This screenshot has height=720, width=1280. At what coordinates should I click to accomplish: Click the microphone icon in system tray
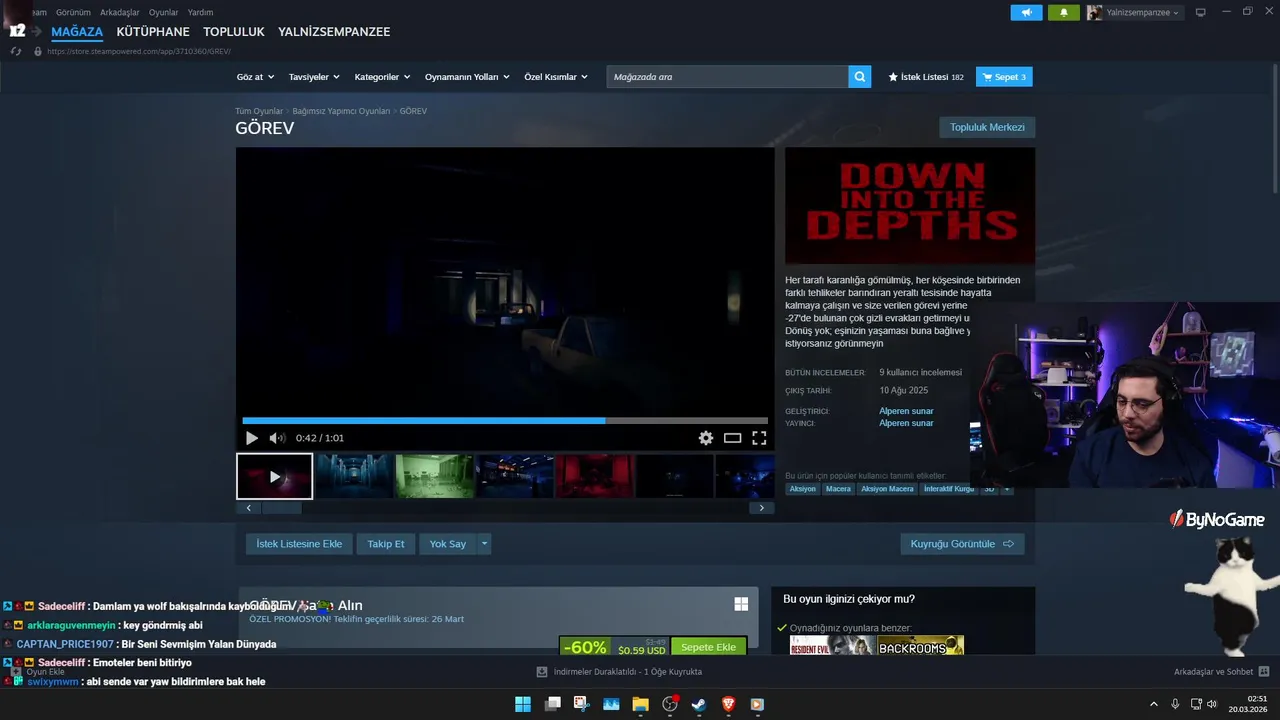tap(1175, 704)
